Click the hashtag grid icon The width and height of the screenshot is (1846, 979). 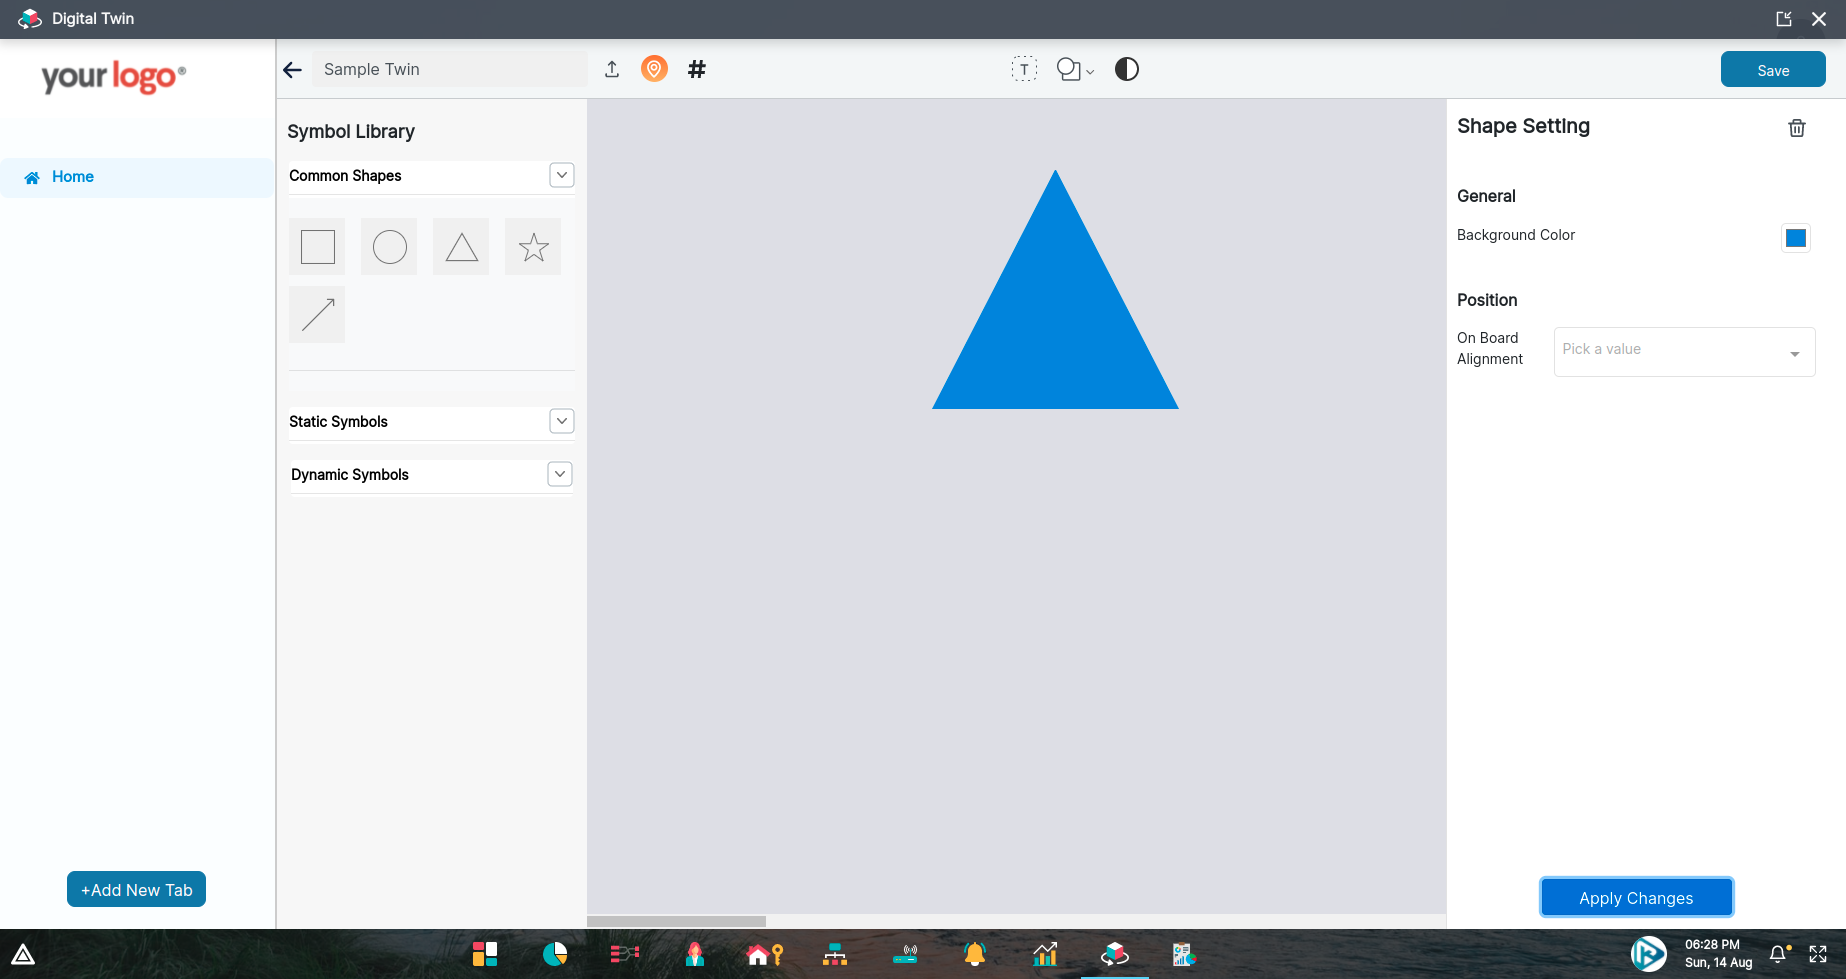pos(697,69)
